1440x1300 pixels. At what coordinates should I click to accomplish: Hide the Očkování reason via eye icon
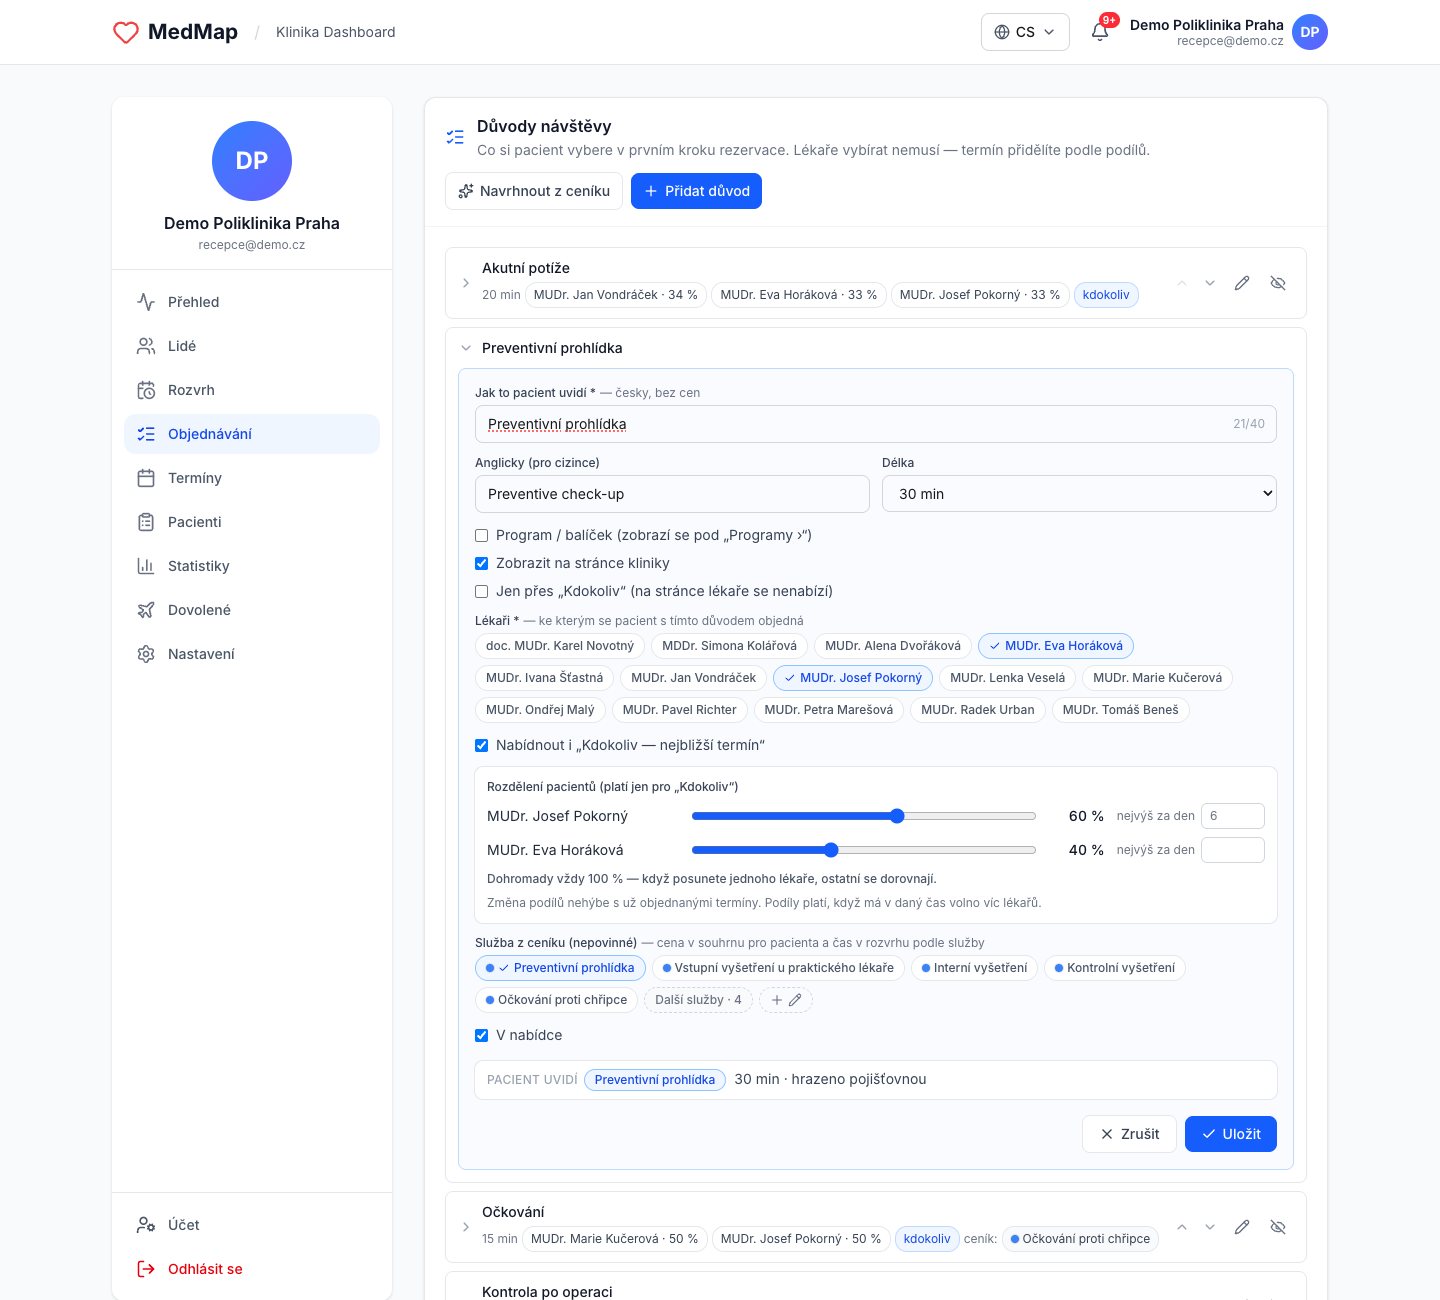click(x=1278, y=1227)
